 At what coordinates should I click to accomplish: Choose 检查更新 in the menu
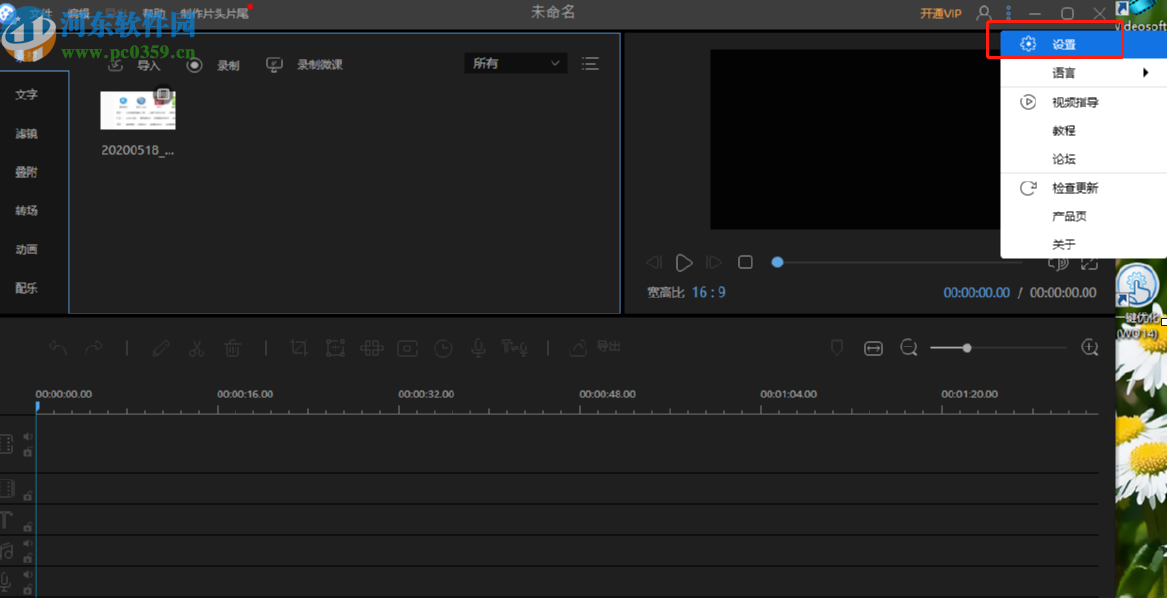(1074, 188)
